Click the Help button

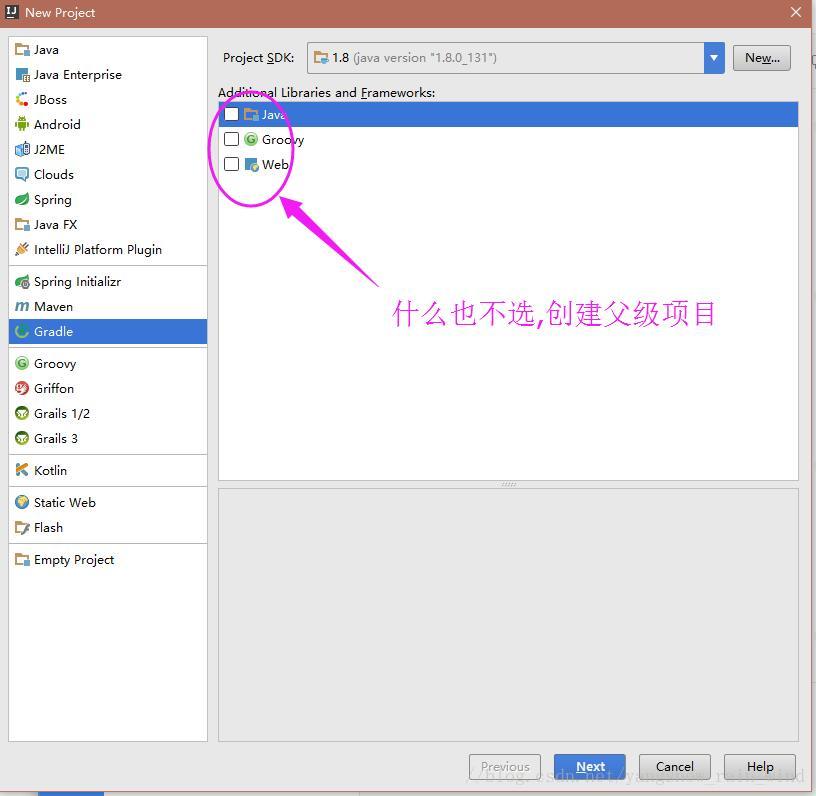pos(760,766)
